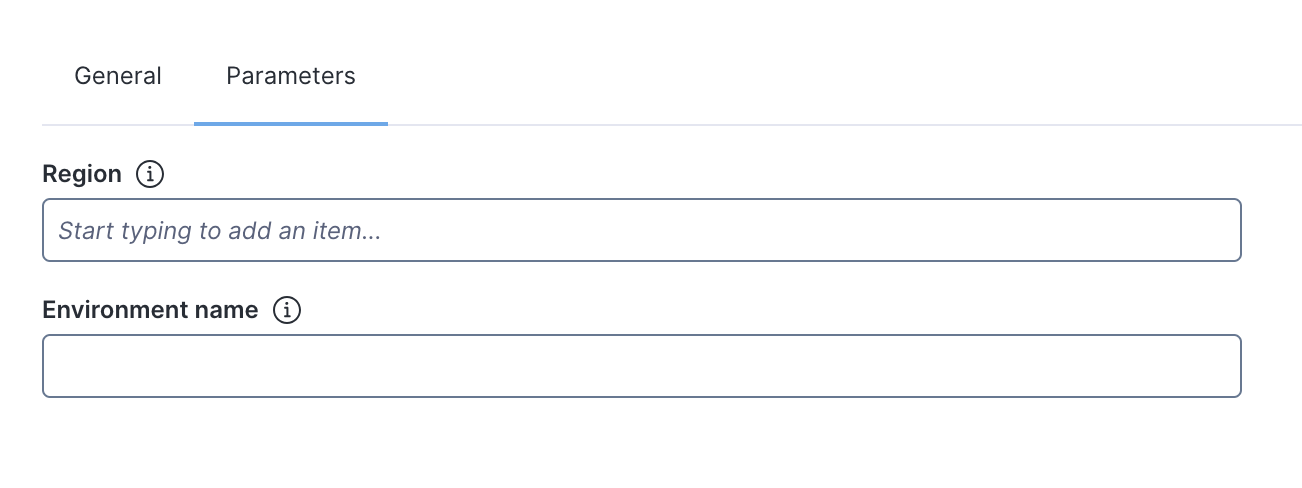This screenshot has height=488, width=1302.
Task: Activate the Region multi-item entry box
Action: 641,230
